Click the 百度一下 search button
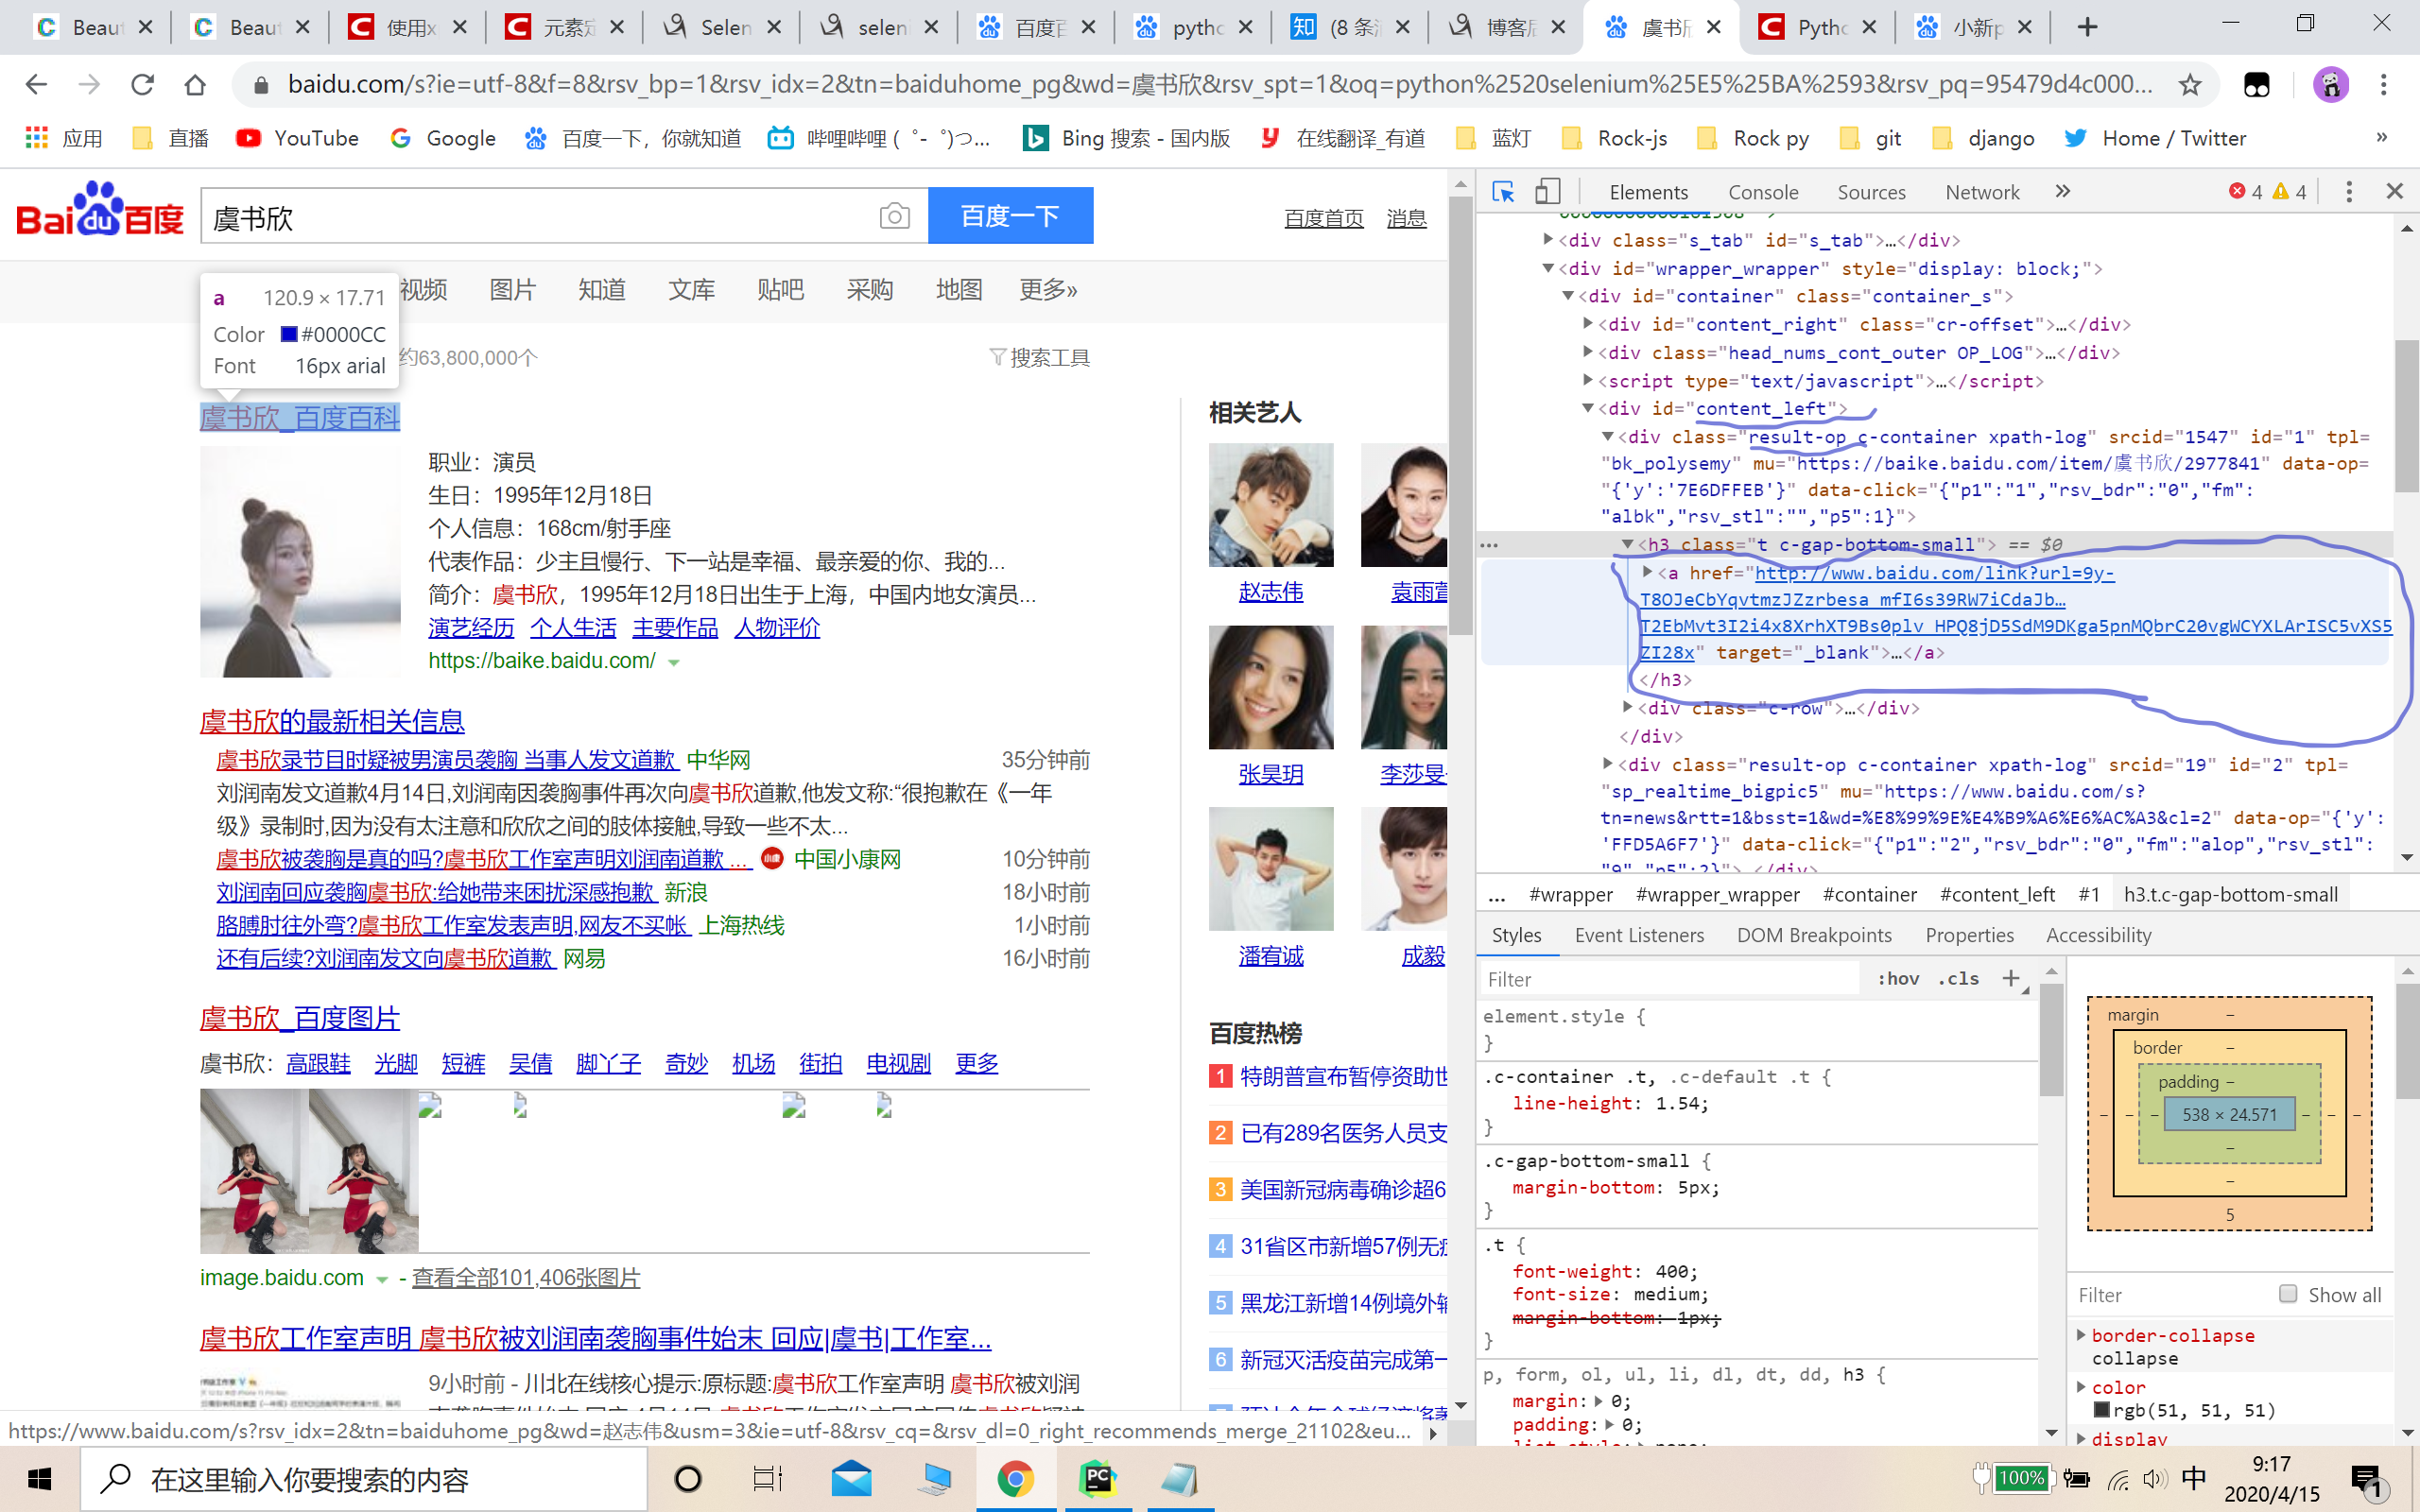 1010,215
